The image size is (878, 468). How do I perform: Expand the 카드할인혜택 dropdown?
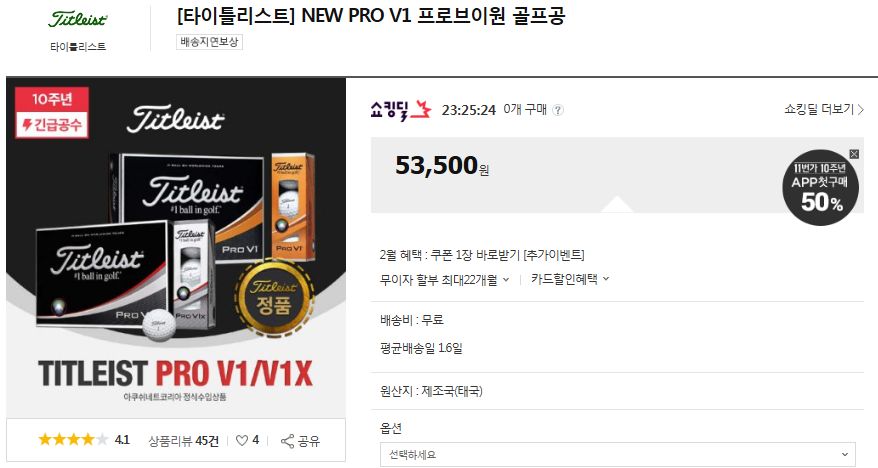(x=570, y=279)
